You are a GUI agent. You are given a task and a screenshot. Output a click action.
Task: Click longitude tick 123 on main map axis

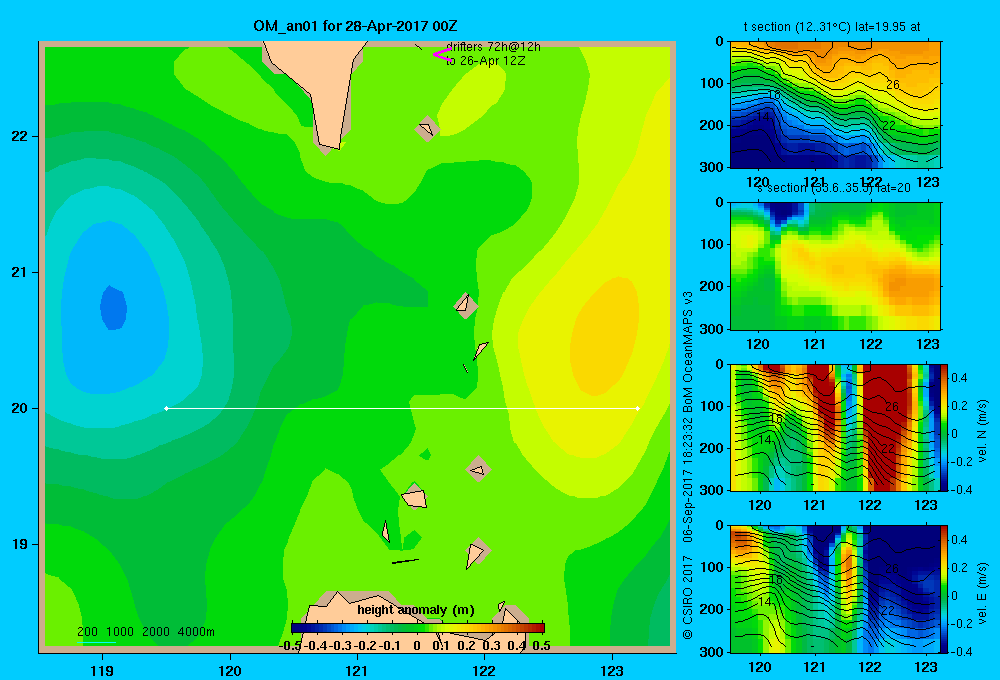612,670
